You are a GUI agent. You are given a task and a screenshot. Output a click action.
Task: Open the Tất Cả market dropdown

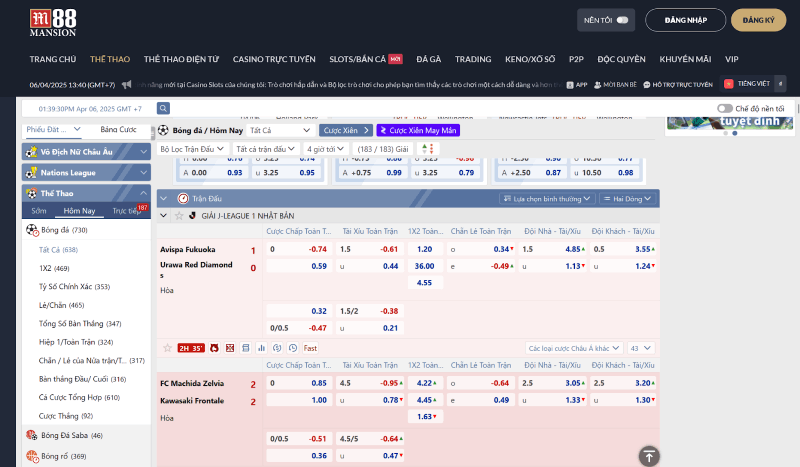point(280,130)
